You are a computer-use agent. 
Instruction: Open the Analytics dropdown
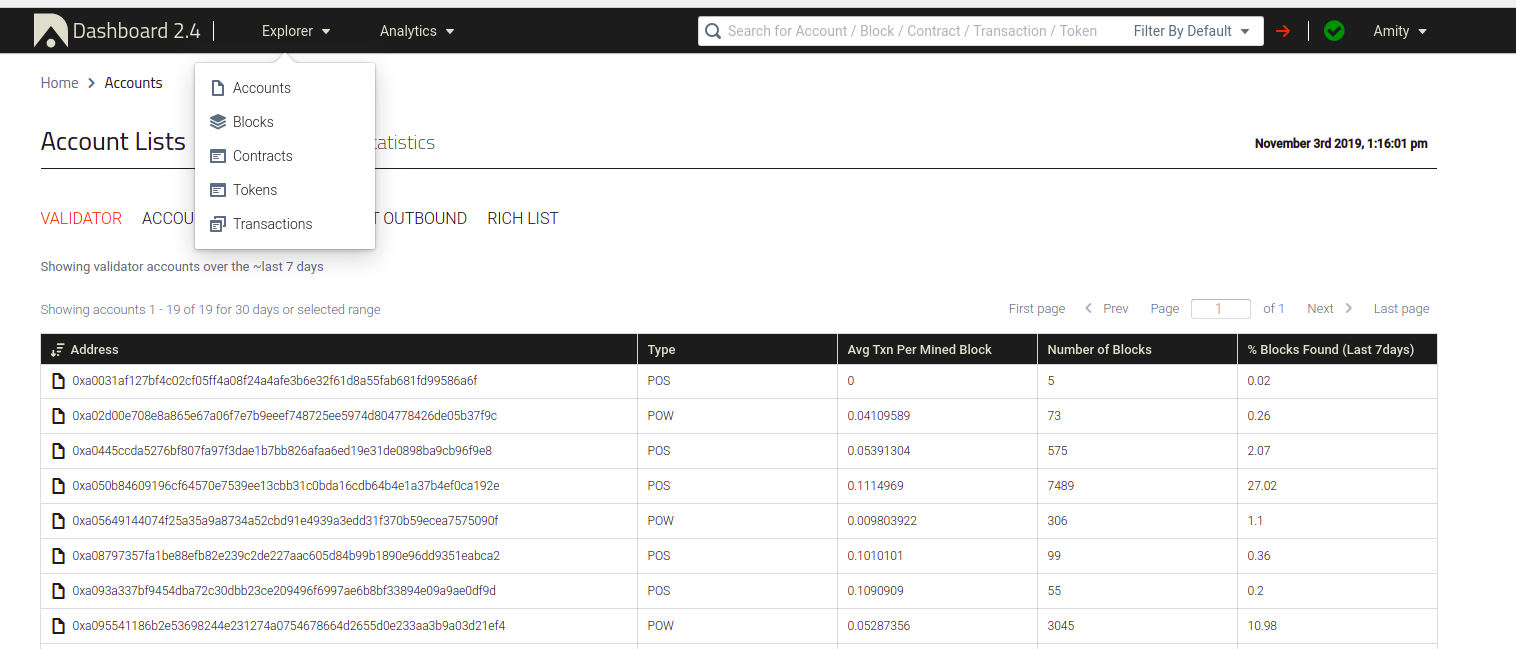417,31
